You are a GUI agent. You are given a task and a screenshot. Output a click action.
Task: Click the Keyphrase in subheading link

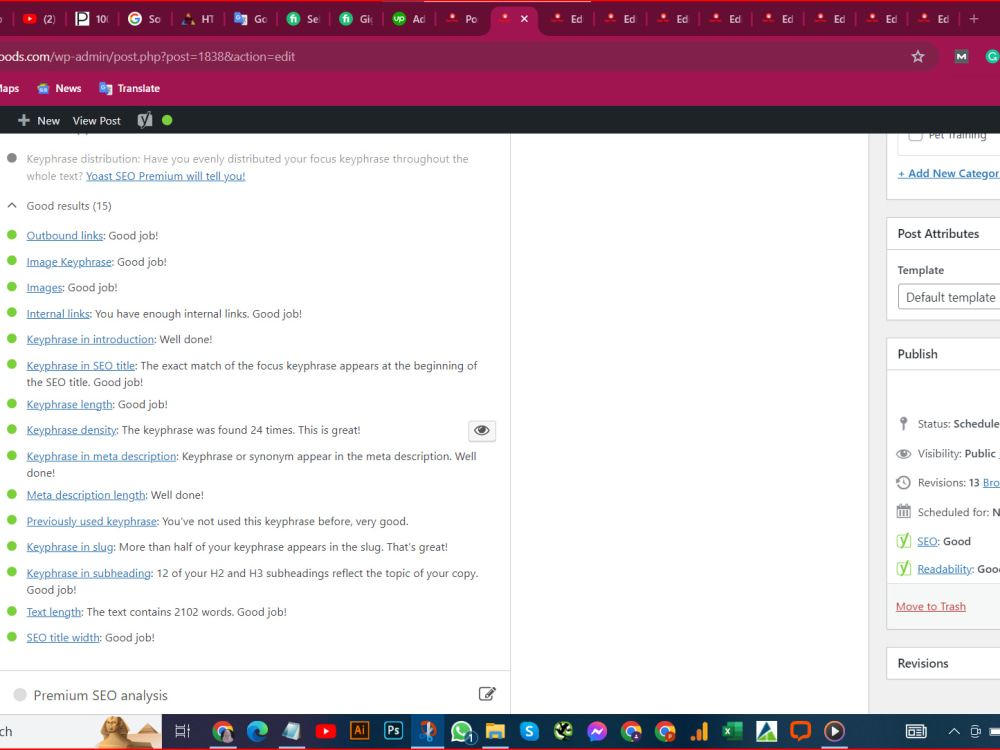(89, 573)
